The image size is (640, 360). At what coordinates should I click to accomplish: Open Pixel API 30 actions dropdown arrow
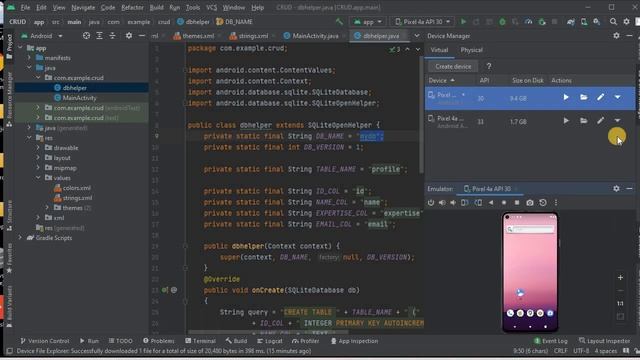click(x=618, y=97)
